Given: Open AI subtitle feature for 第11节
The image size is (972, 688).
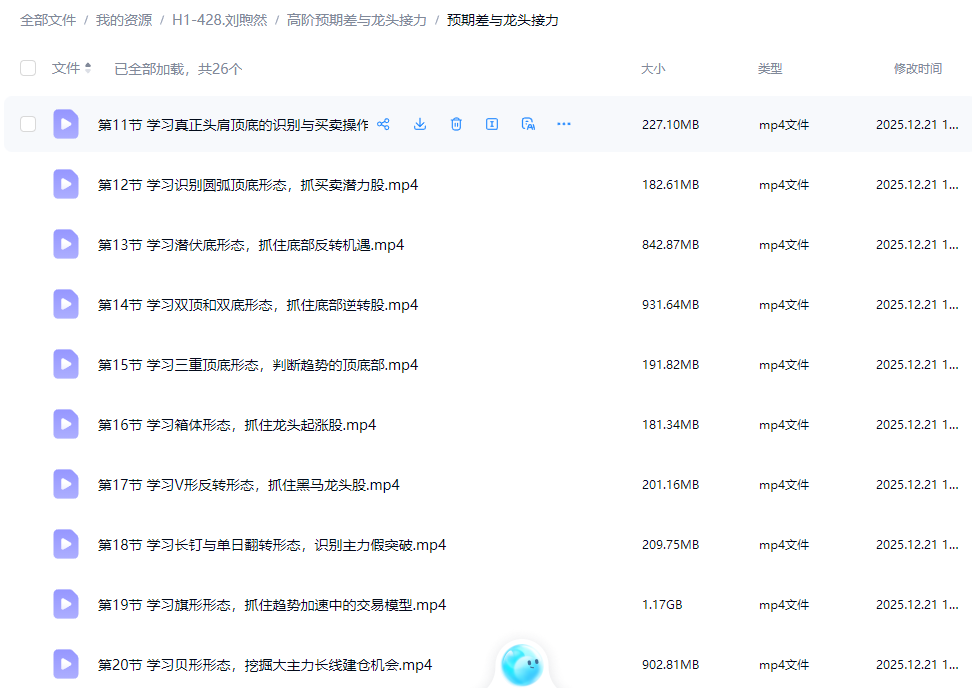Looking at the screenshot, I should point(527,124).
